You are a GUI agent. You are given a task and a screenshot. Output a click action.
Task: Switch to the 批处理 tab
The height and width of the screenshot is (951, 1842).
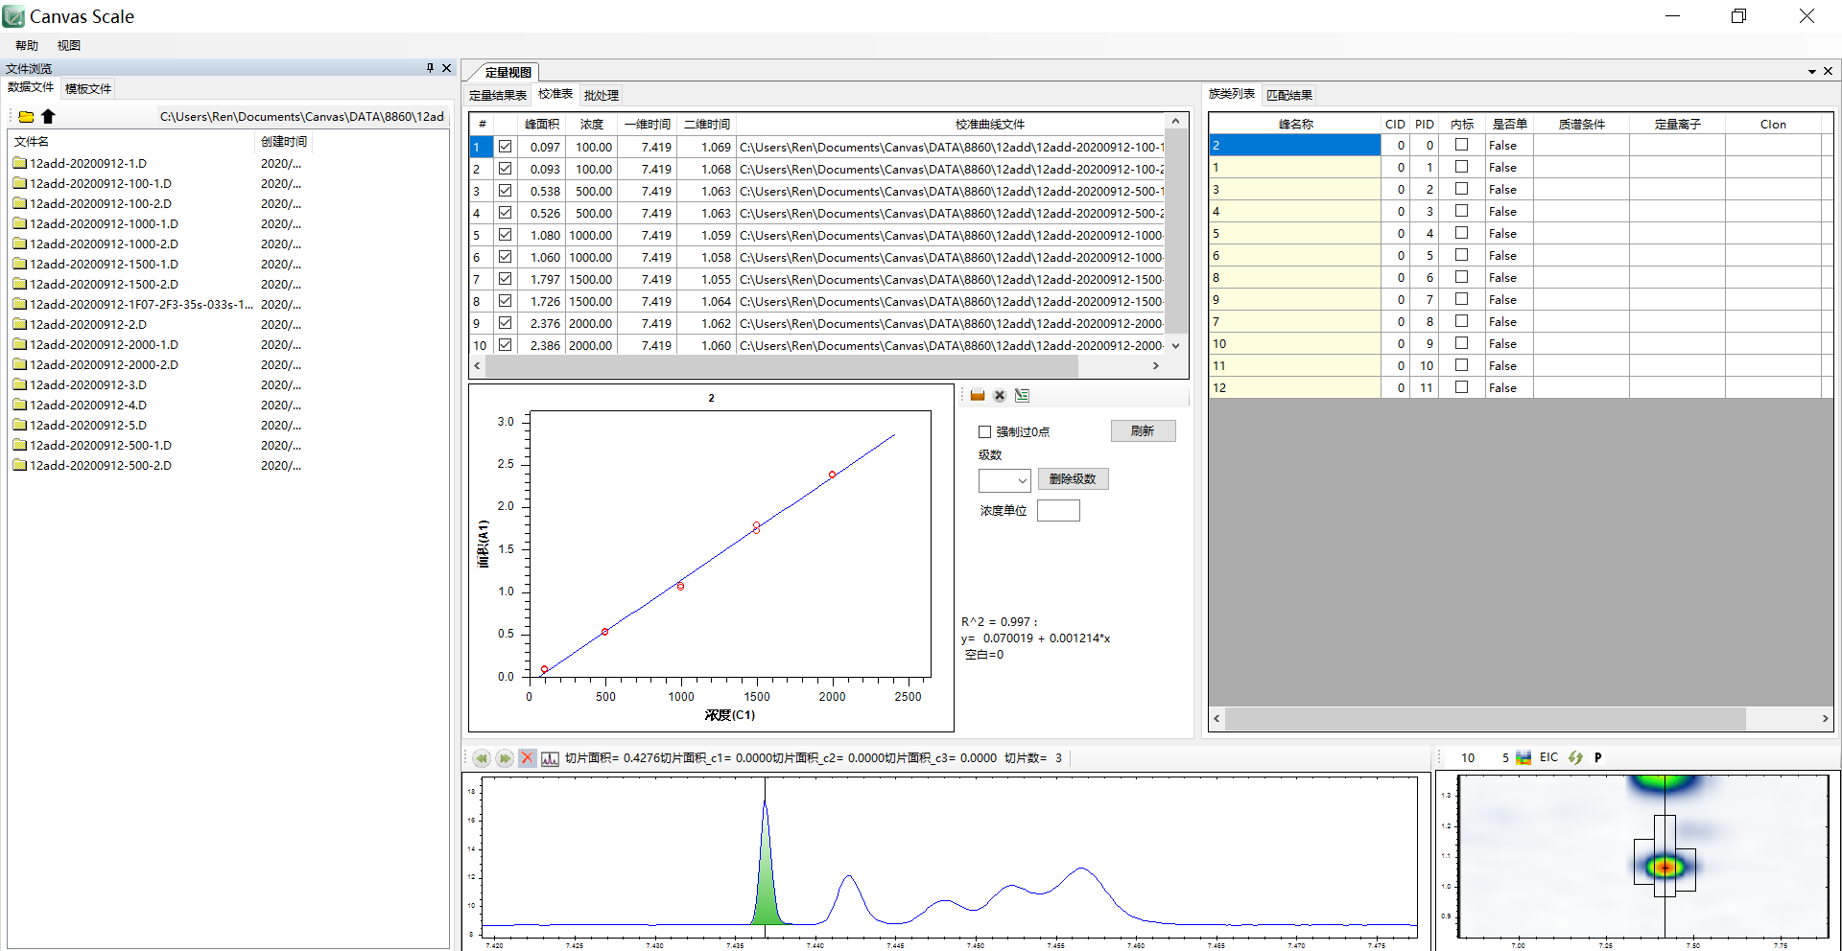point(601,96)
